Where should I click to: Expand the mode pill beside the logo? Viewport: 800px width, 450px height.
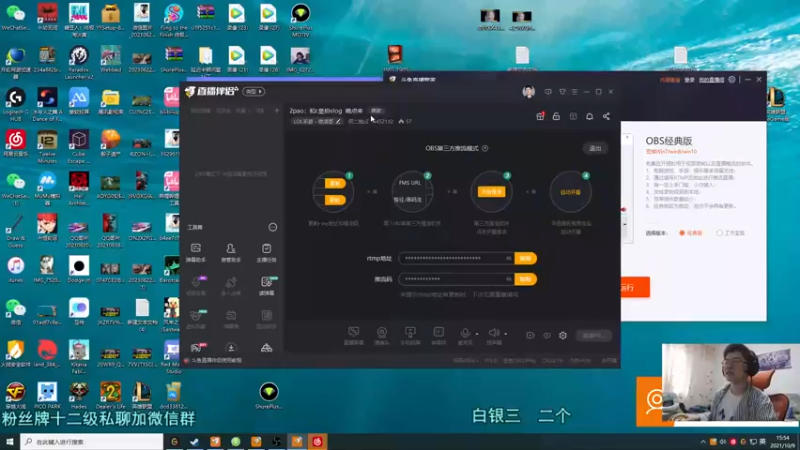[x=254, y=92]
